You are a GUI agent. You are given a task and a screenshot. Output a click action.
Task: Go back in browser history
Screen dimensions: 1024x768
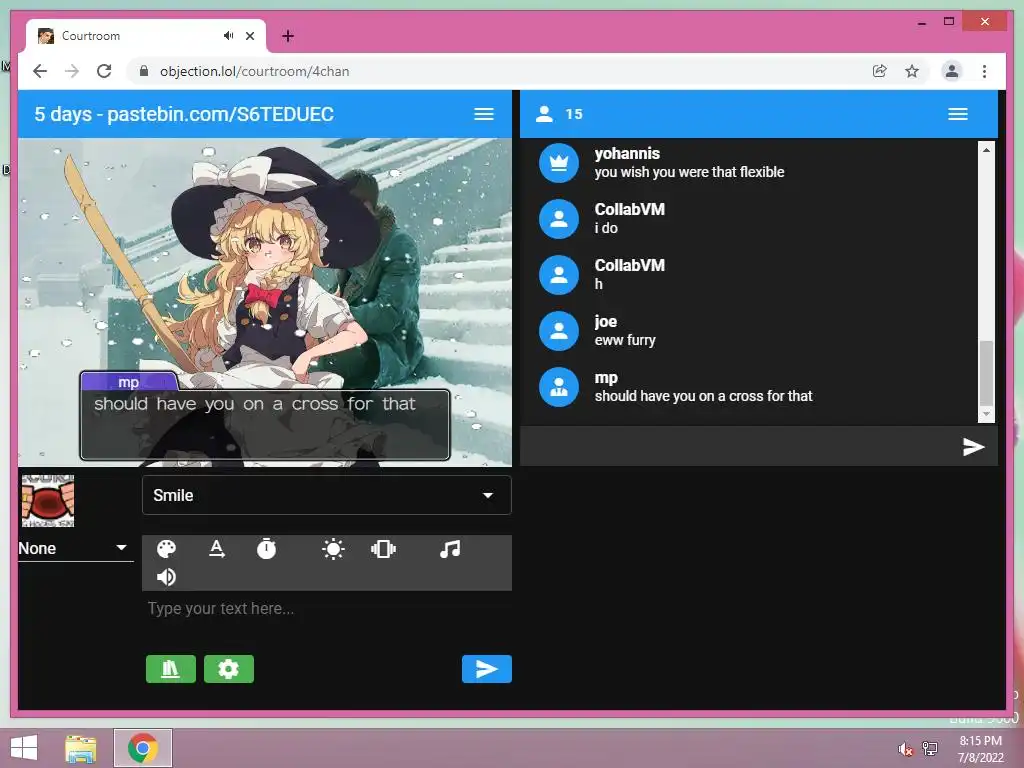pyautogui.click(x=40, y=71)
